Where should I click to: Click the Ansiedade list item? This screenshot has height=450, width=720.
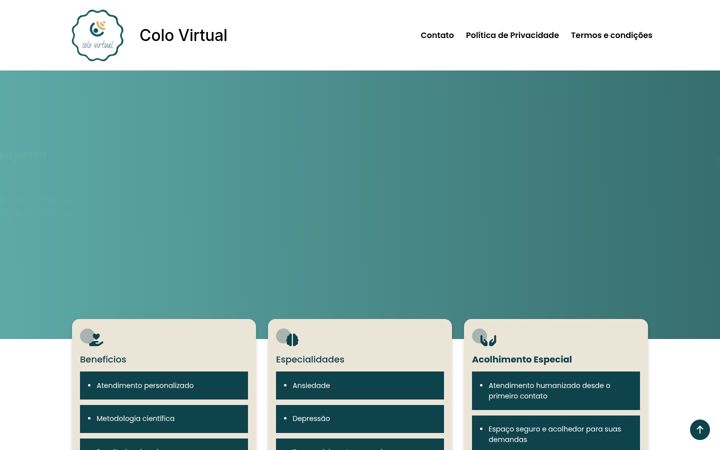[360, 385]
